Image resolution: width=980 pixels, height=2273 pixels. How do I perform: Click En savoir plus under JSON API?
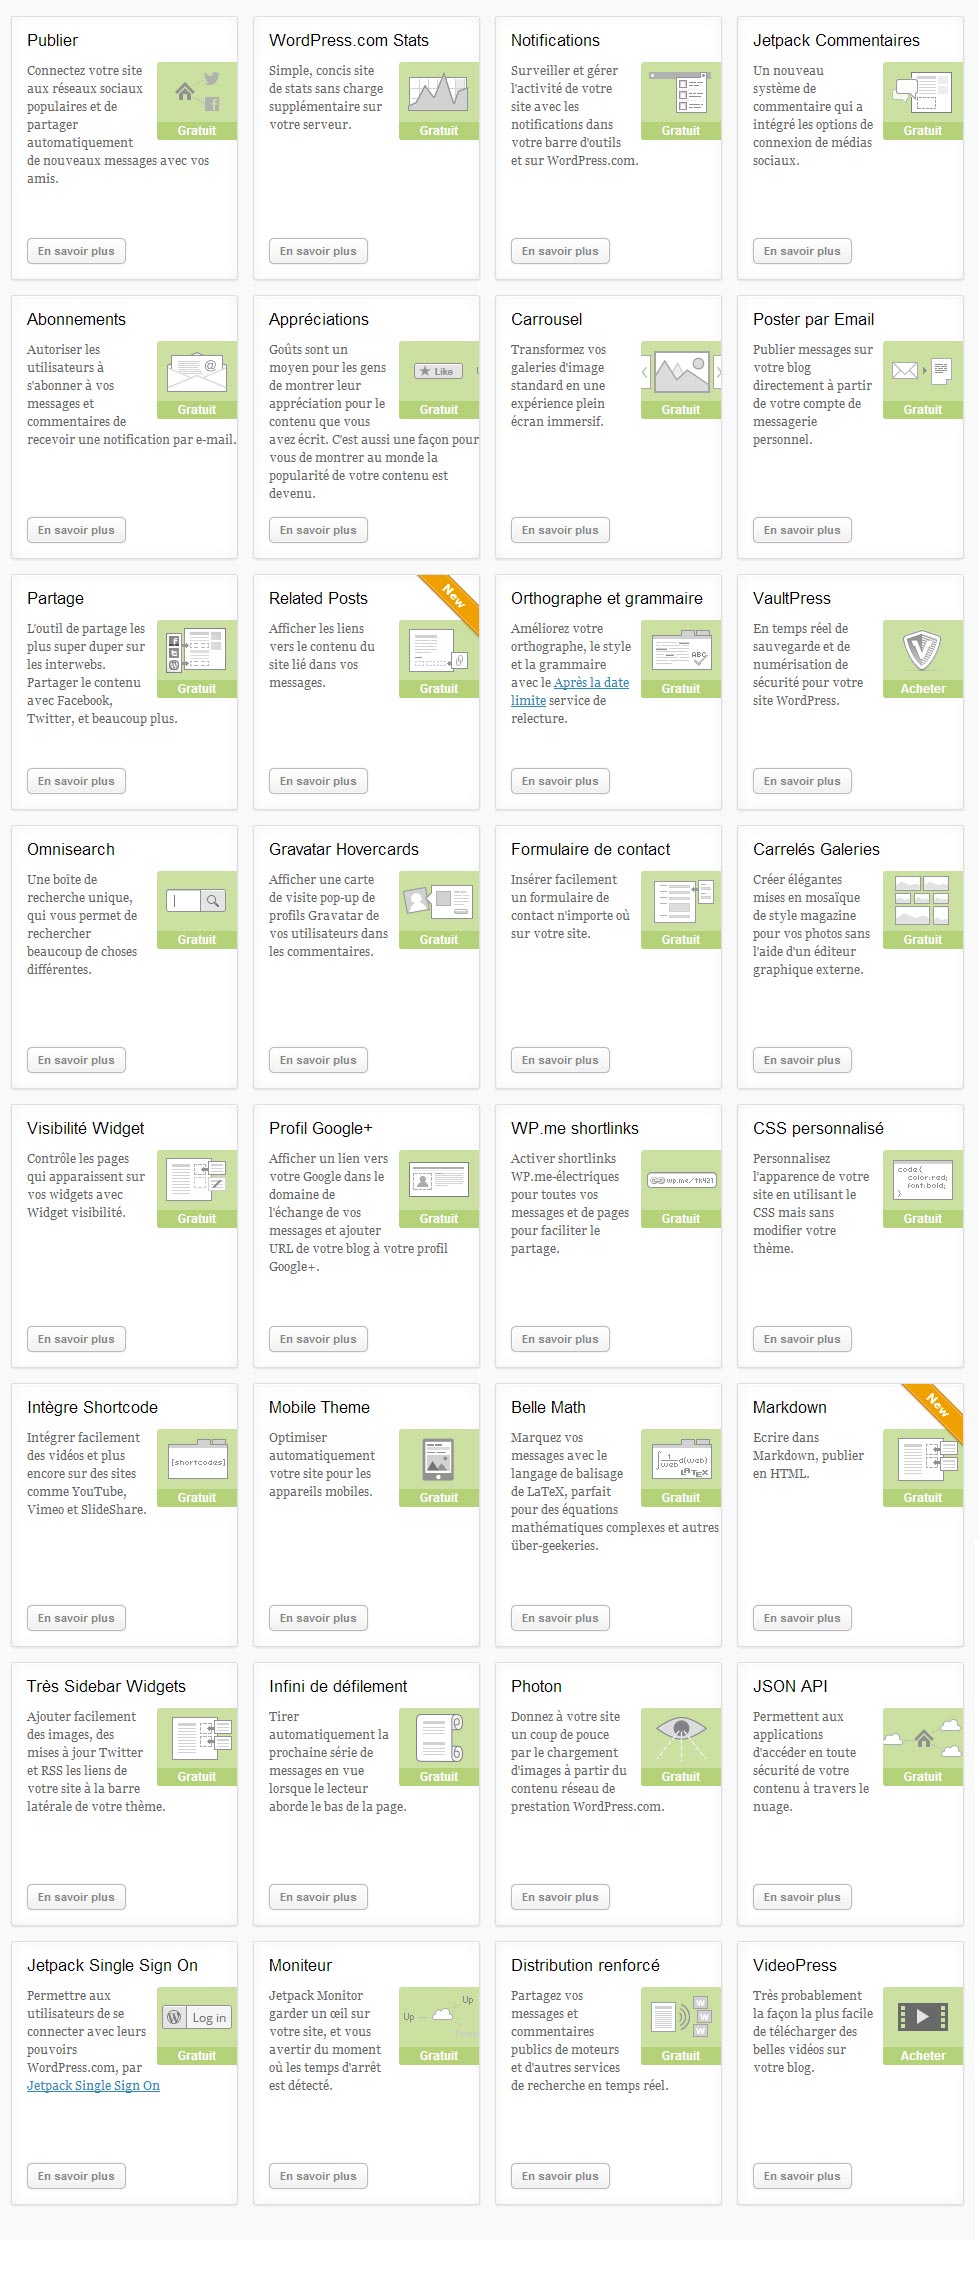[x=802, y=1897]
